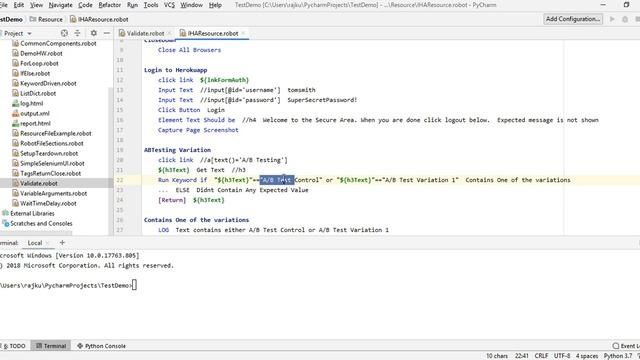Click the Python 3.7 interpreter indicator
The width and height of the screenshot is (640, 360).
pyautogui.click(x=618, y=356)
